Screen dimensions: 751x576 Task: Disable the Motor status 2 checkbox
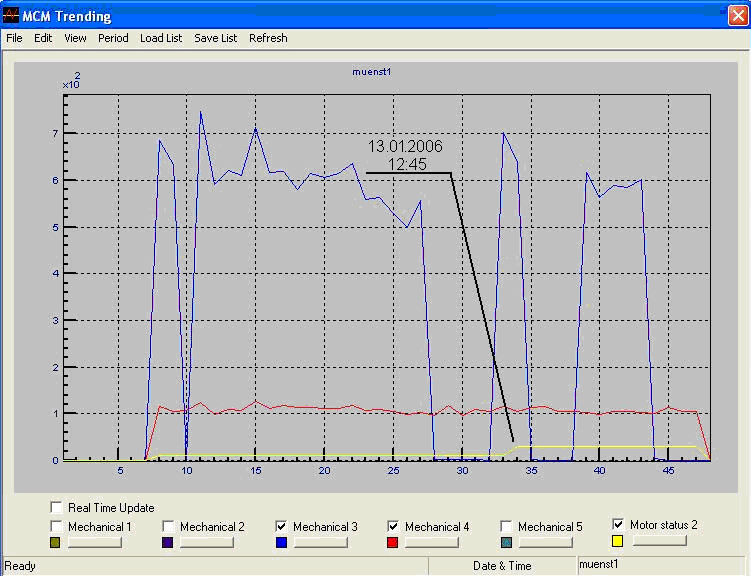tap(618, 524)
